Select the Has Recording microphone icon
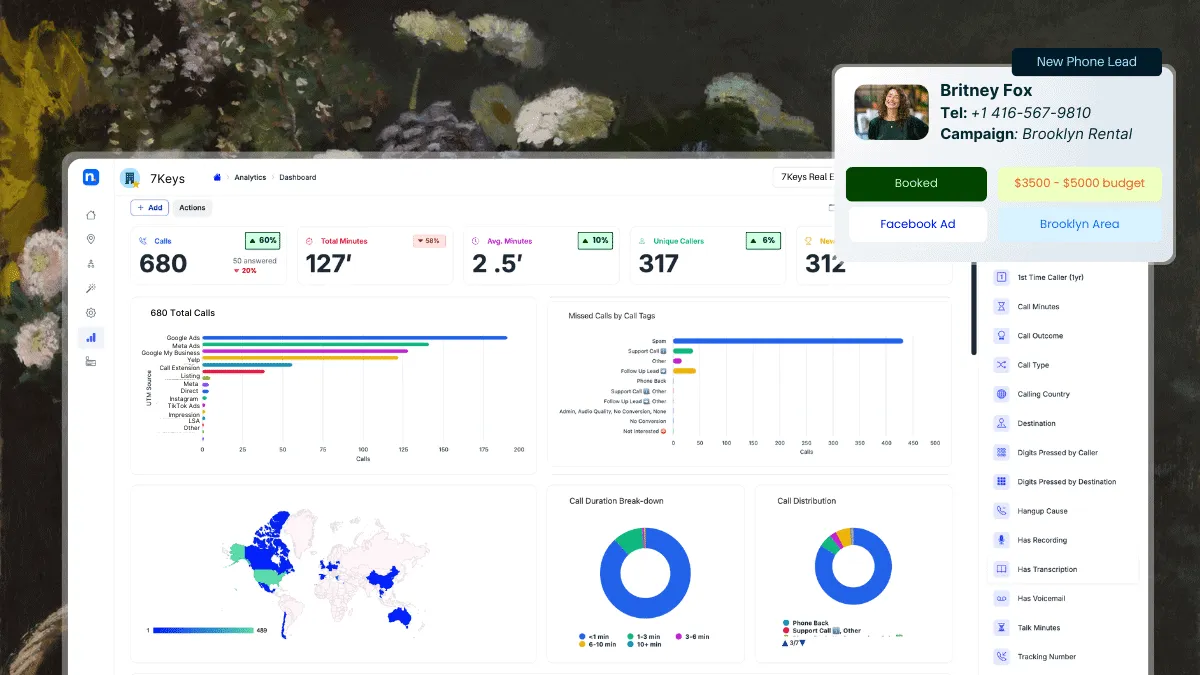Screen dimensions: 1200x675 [1001, 540]
